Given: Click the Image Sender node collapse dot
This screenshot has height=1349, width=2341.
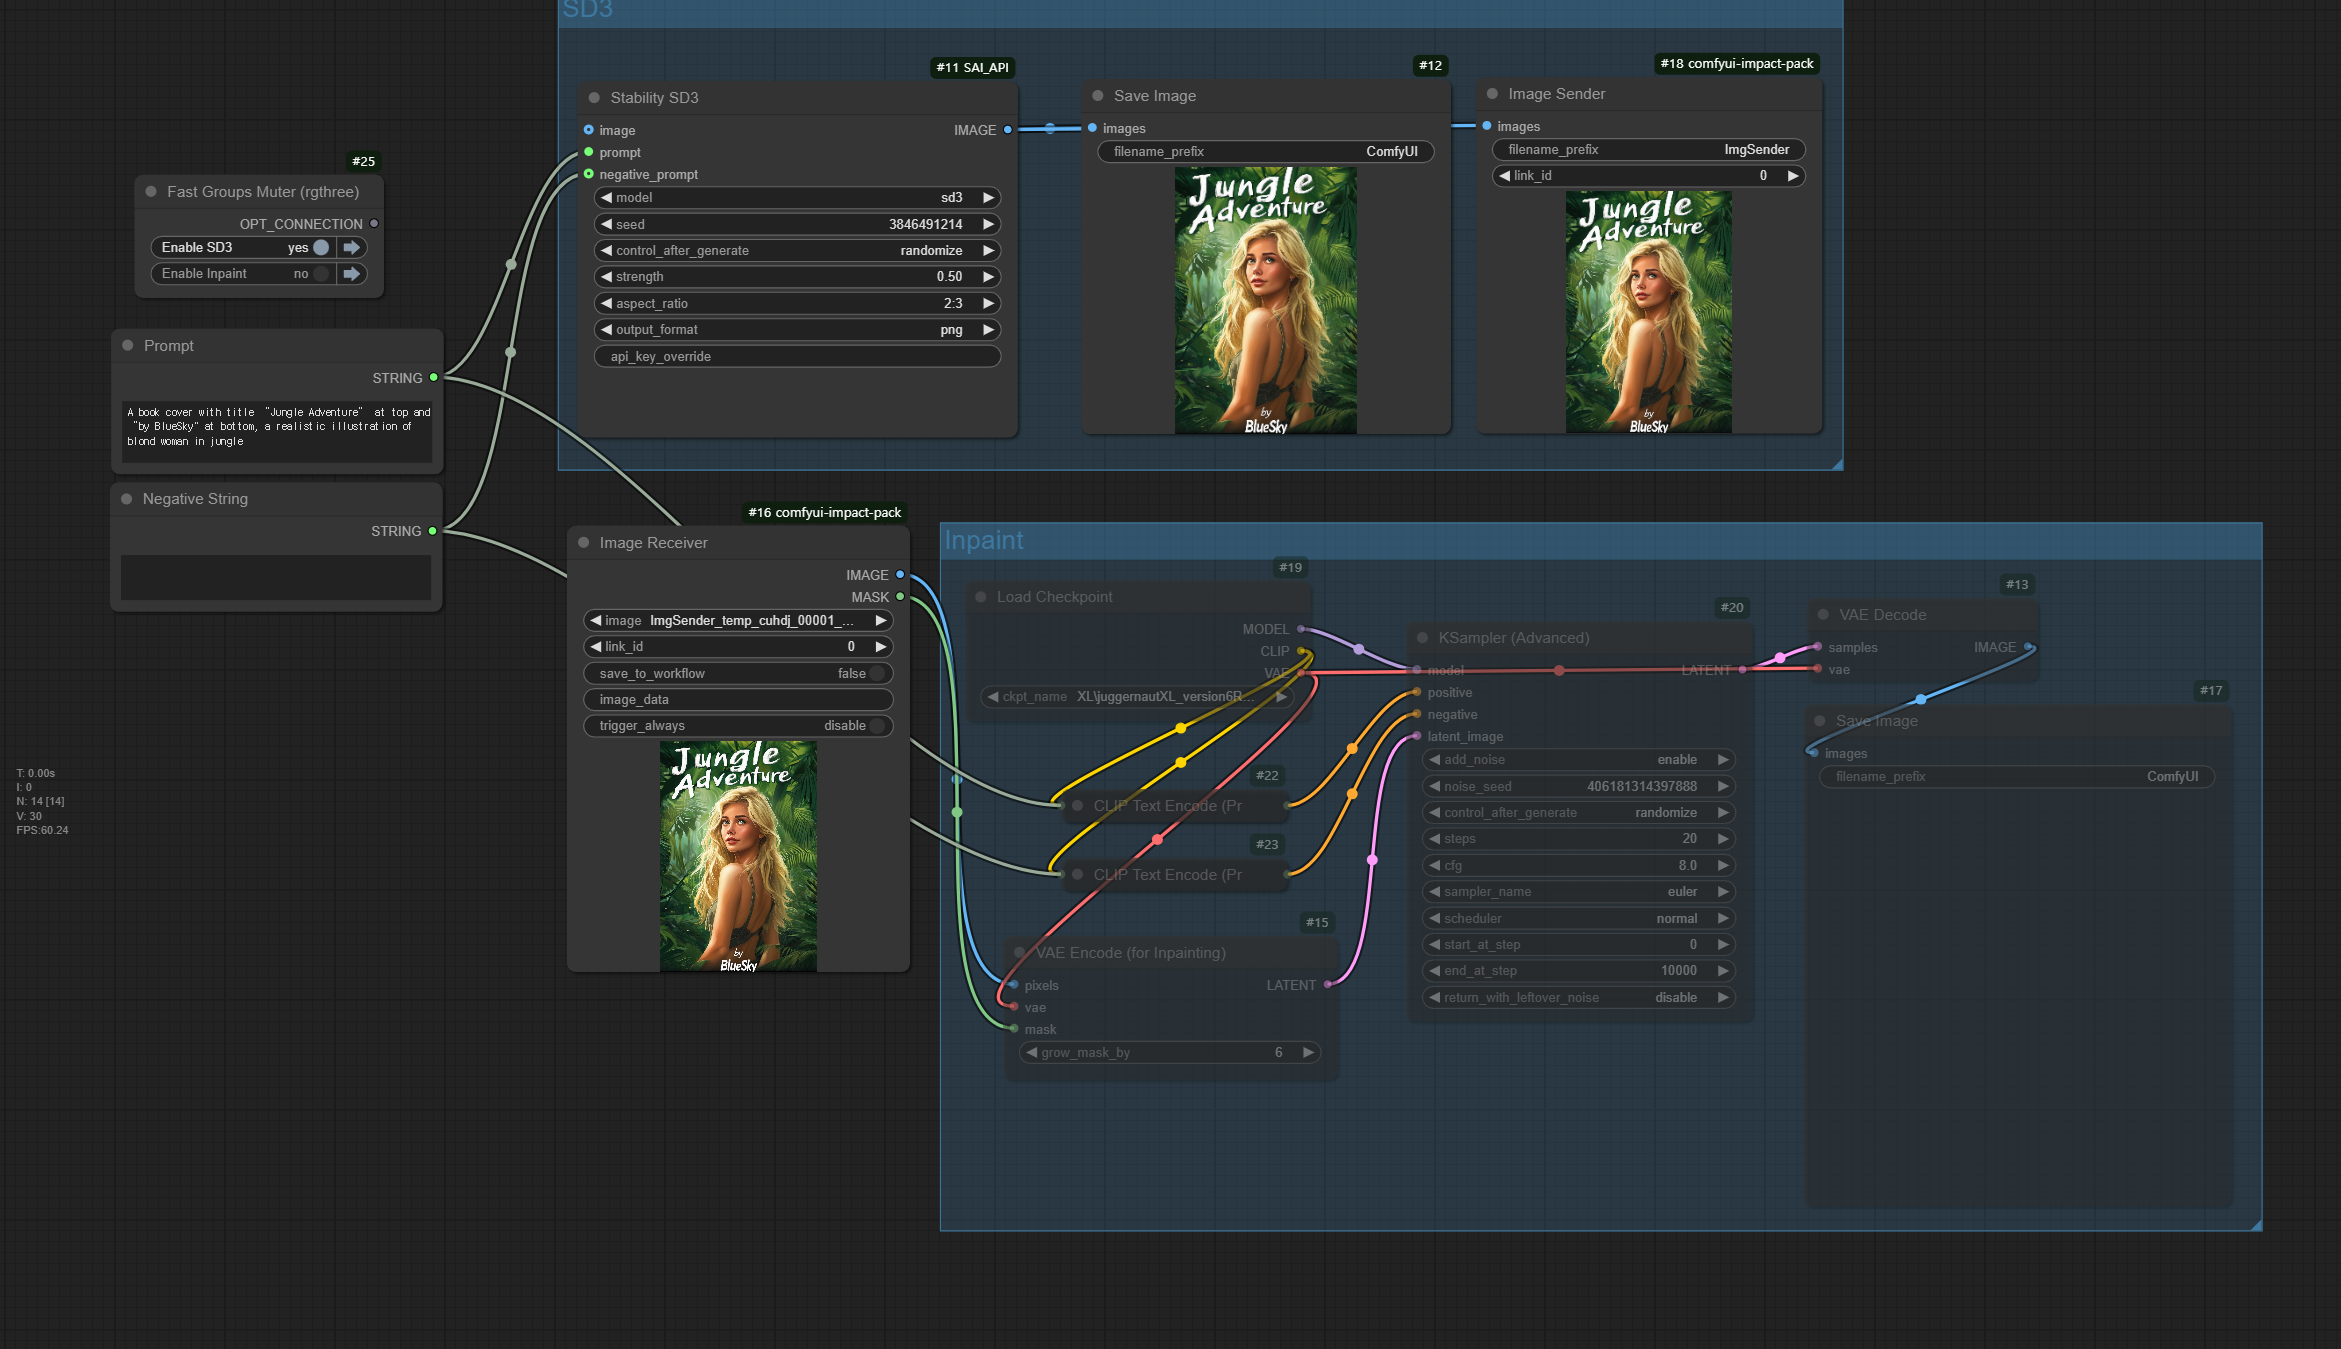Looking at the screenshot, I should [1492, 94].
